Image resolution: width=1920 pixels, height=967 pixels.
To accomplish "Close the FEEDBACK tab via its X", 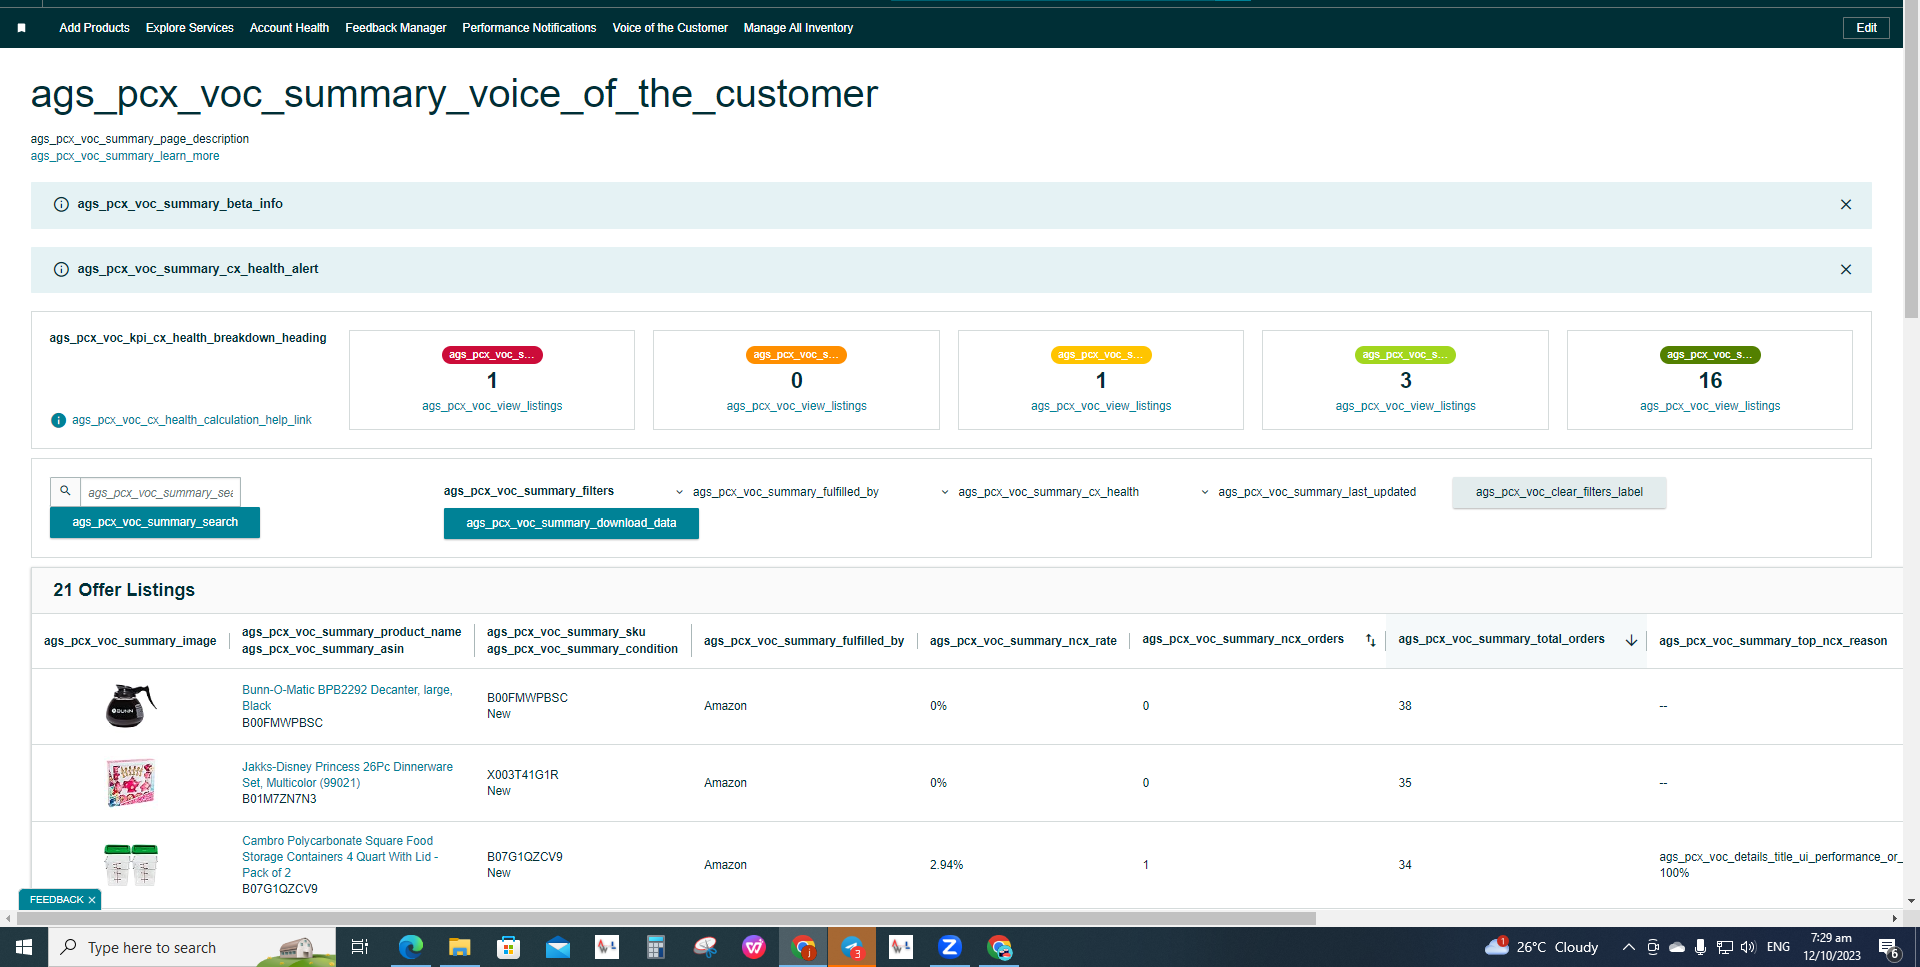I will pyautogui.click(x=92, y=900).
